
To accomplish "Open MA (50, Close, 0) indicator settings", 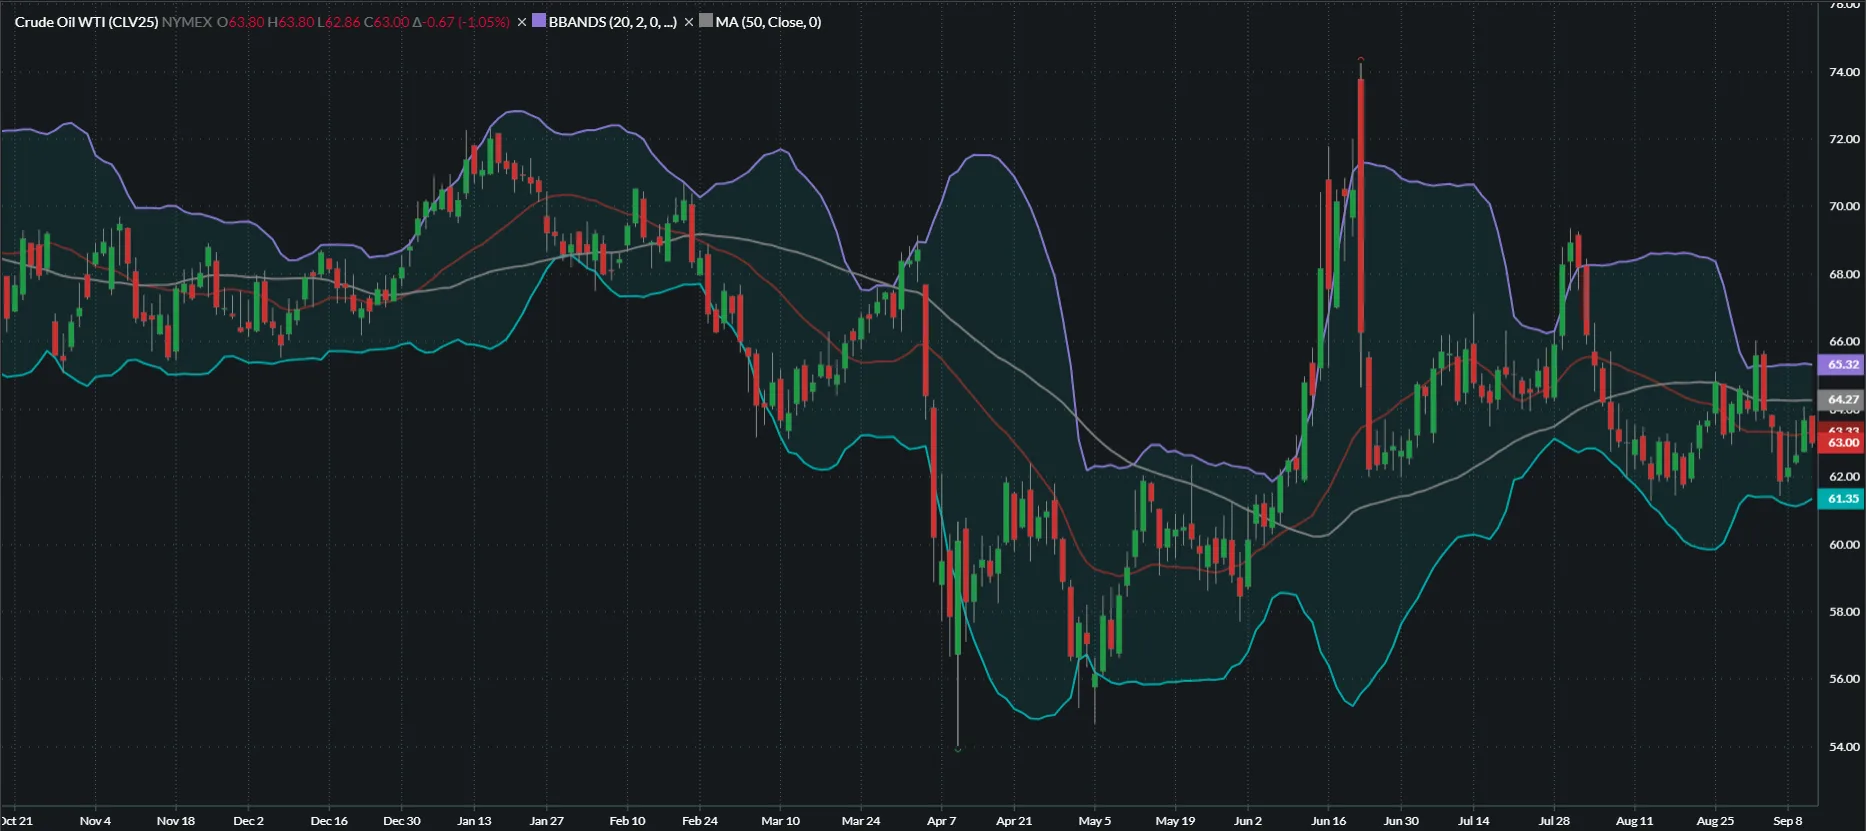I will [x=768, y=22].
